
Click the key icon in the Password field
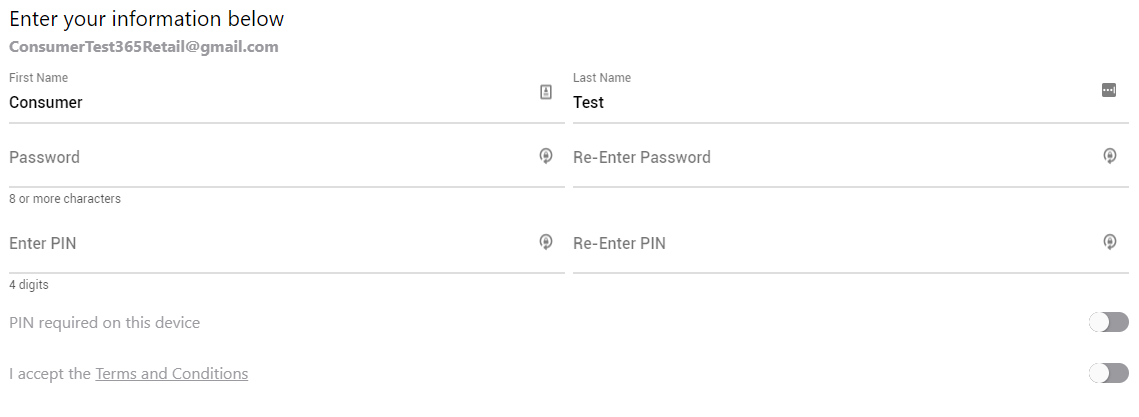pos(546,156)
